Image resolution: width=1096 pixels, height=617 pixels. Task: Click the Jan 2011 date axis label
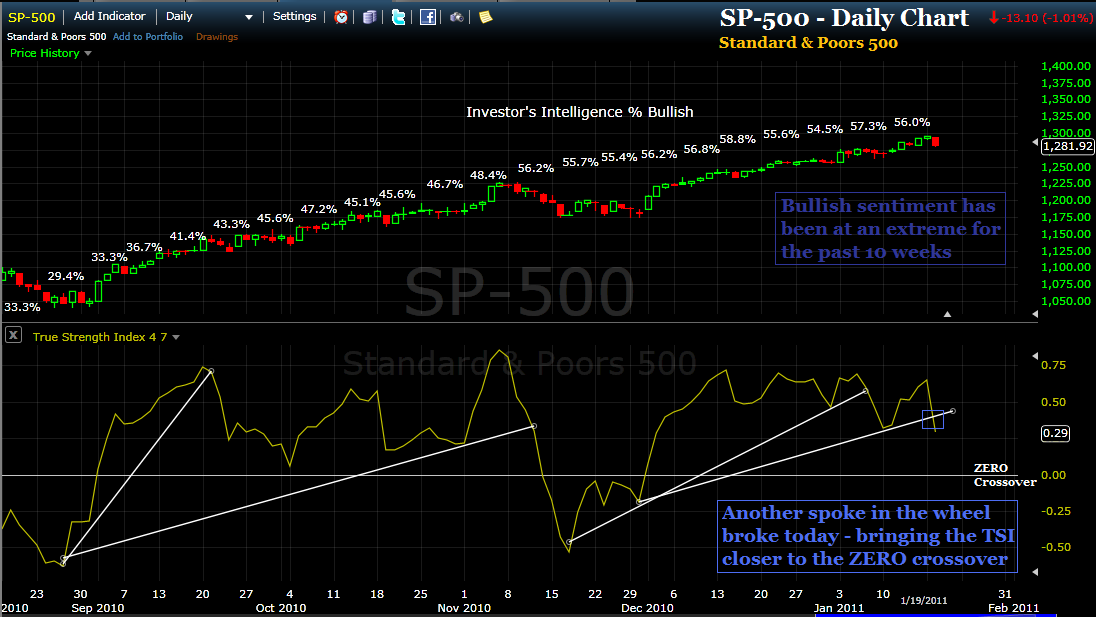pyautogui.click(x=839, y=608)
